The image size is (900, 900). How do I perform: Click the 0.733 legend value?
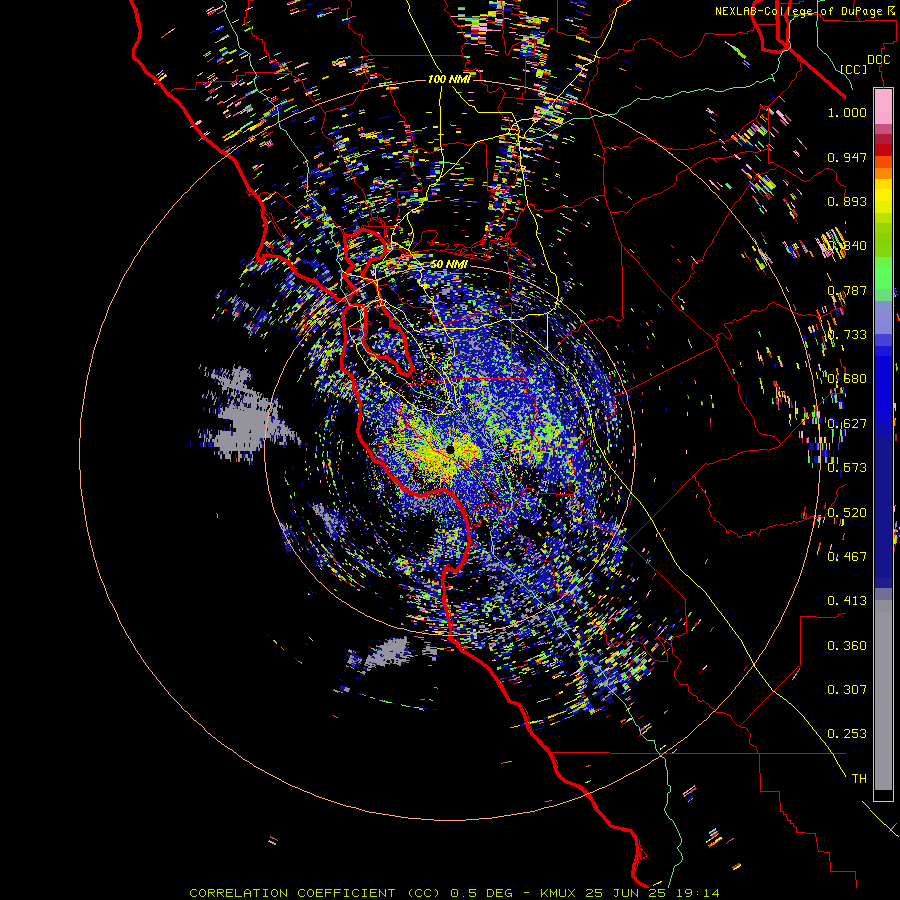tap(847, 335)
